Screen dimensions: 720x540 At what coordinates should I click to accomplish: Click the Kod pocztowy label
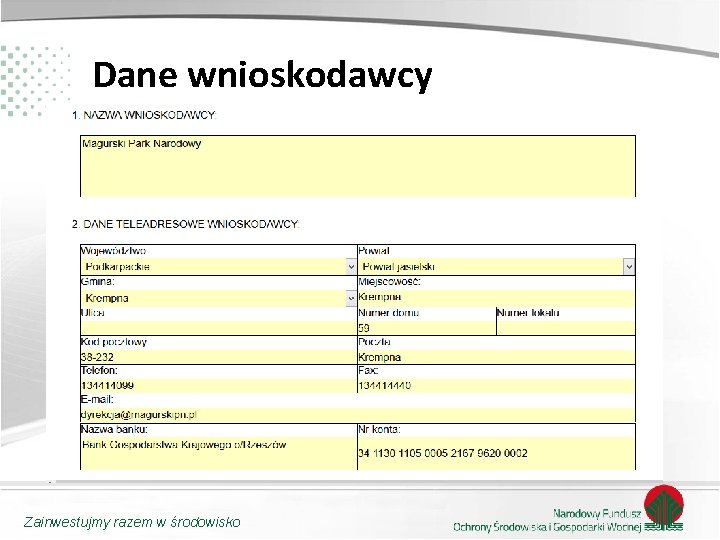[113, 342]
